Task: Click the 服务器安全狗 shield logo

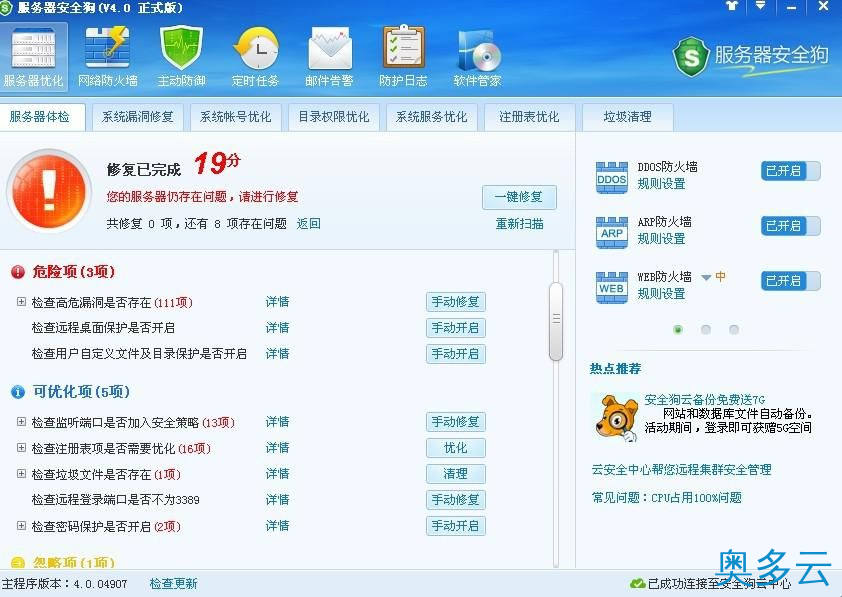Action: click(691, 56)
